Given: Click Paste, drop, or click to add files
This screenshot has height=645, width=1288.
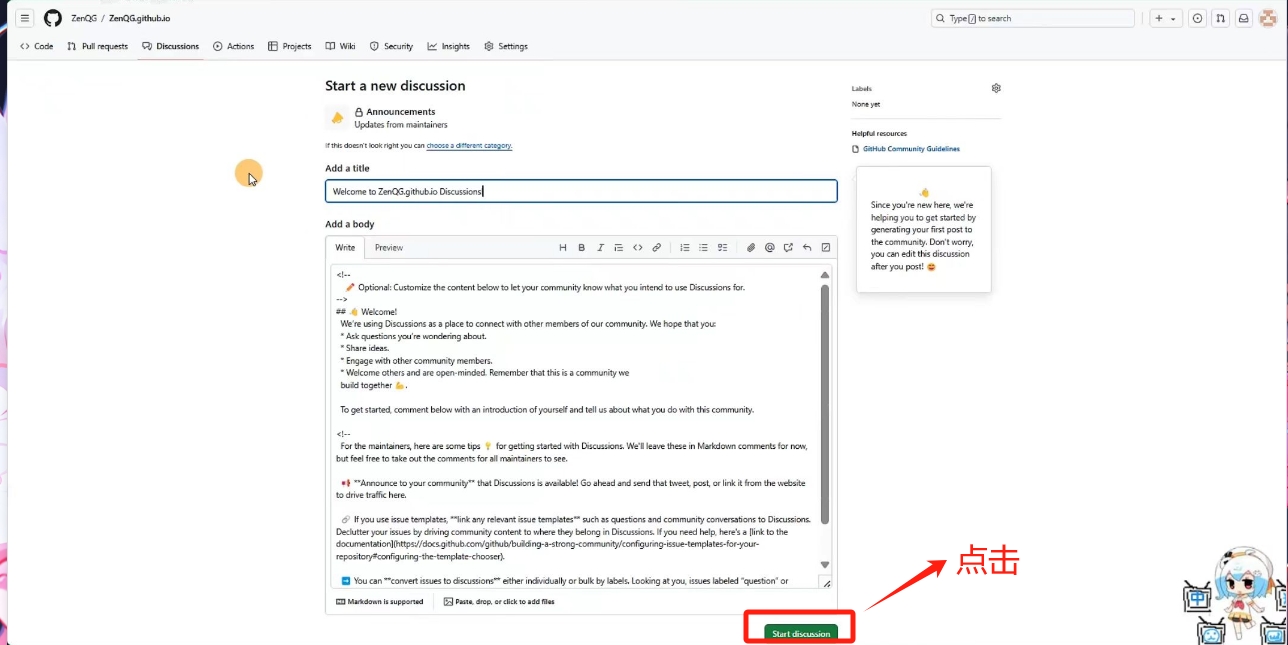Looking at the screenshot, I should [x=499, y=602].
